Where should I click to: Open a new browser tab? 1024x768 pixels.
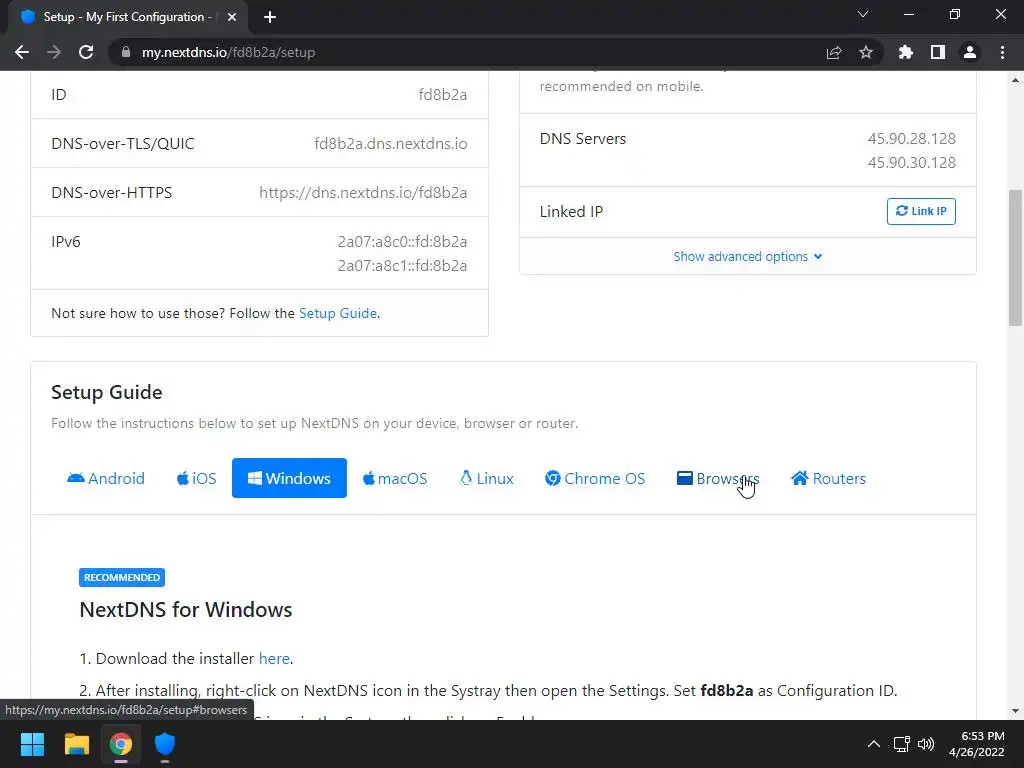[270, 17]
